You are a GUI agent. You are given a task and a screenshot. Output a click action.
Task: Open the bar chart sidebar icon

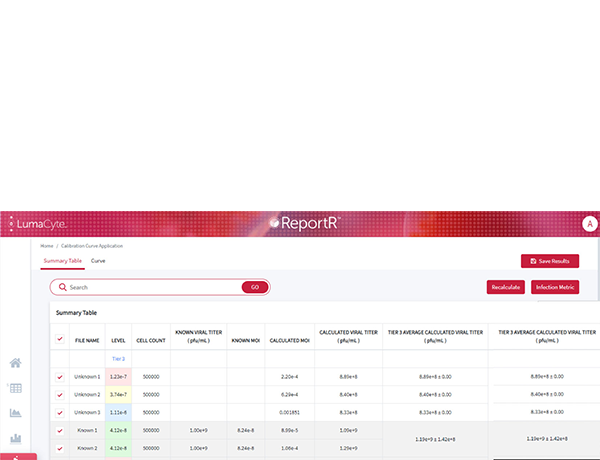click(x=15, y=437)
